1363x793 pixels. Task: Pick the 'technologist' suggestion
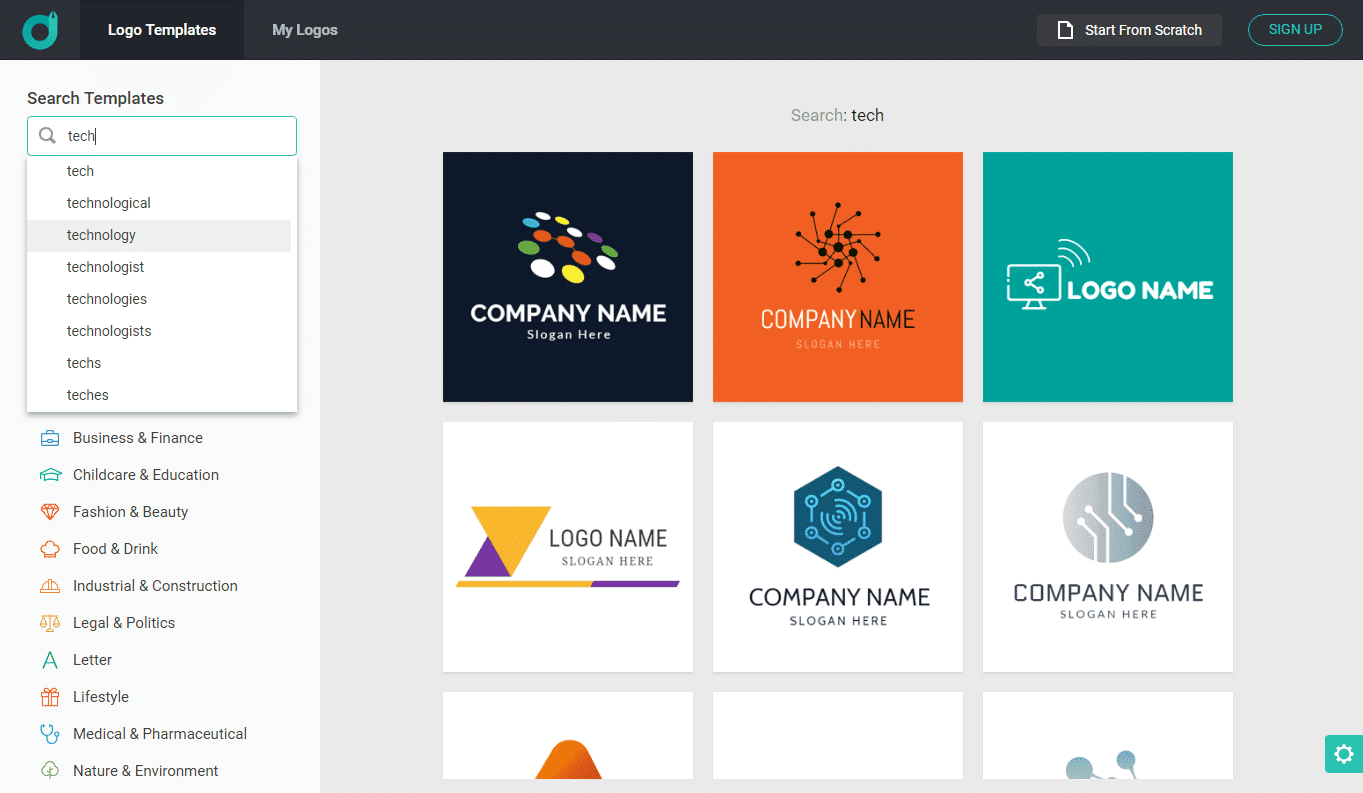point(159,267)
